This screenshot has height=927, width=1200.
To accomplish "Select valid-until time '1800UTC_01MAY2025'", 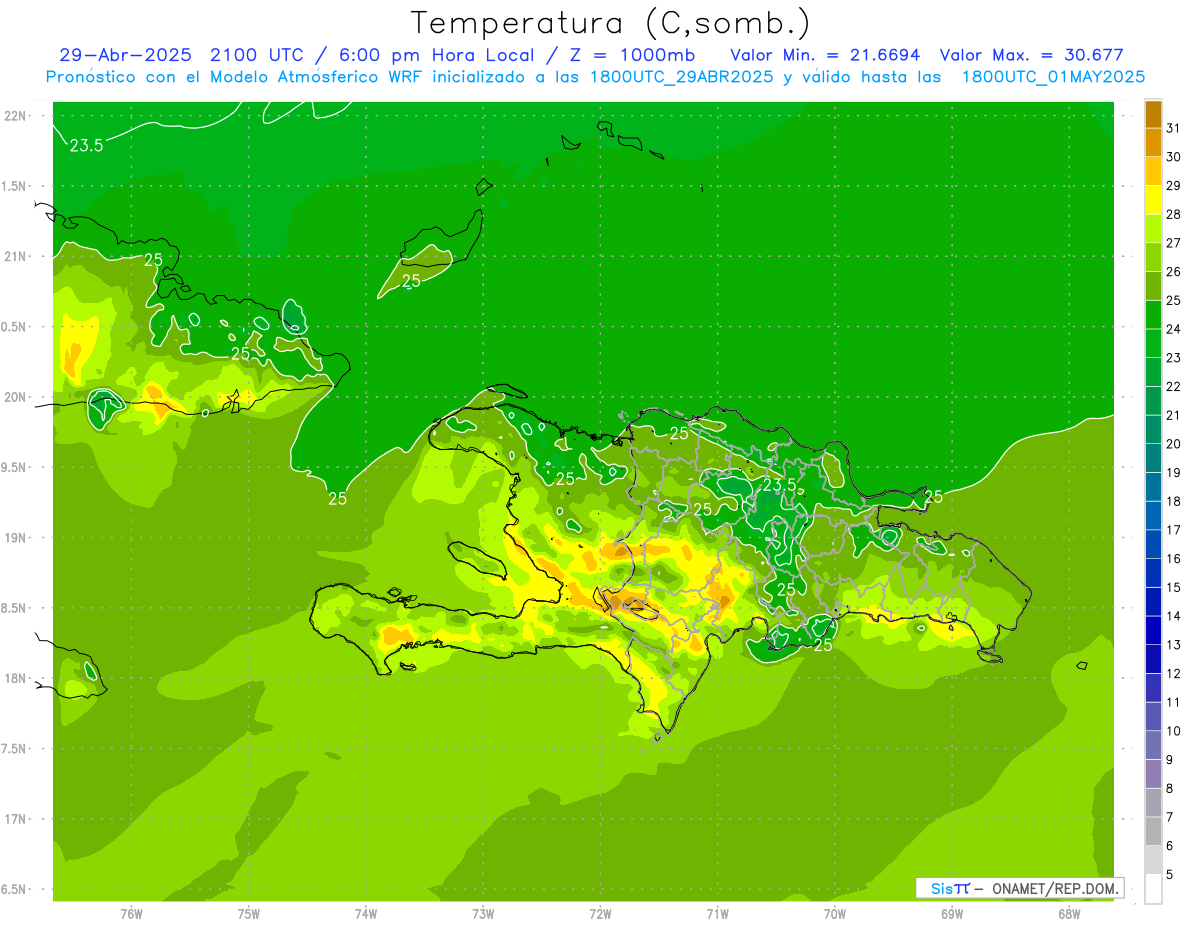I will [x=1053, y=77].
